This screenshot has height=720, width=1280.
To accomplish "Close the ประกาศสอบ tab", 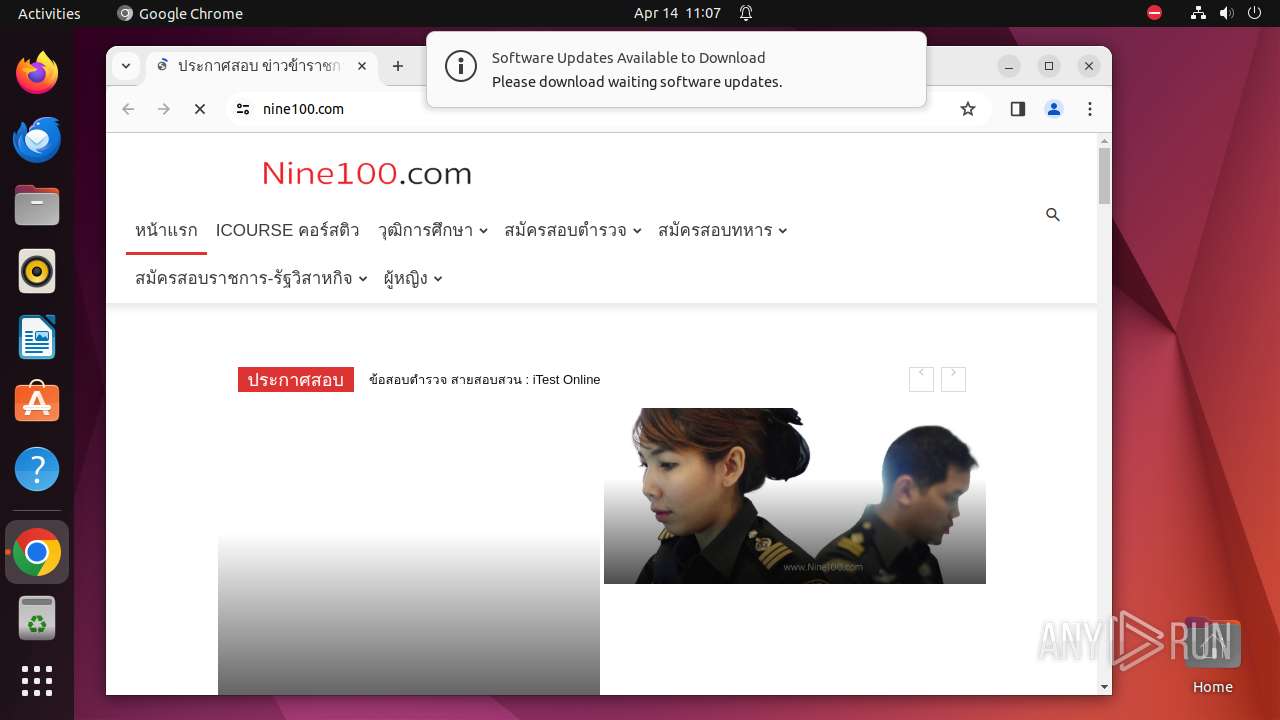I will coord(362,66).
